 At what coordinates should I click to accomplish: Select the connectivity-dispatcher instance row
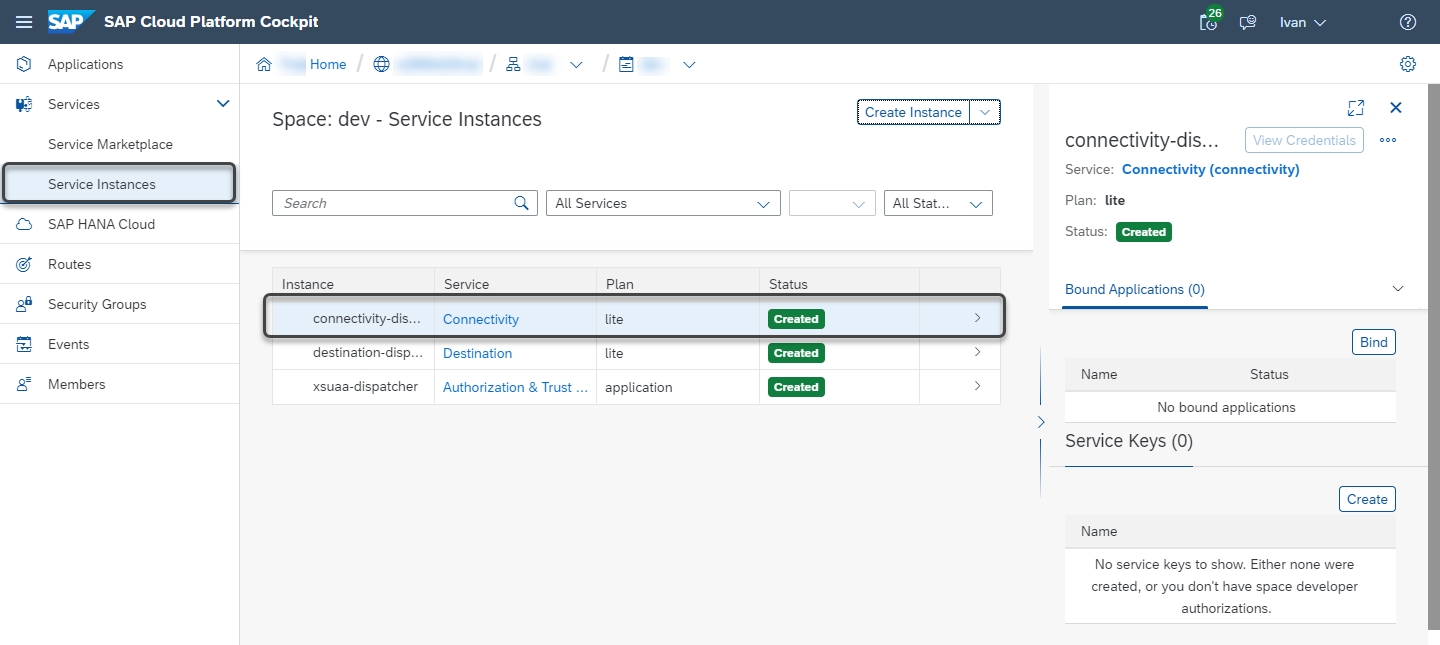click(636, 319)
